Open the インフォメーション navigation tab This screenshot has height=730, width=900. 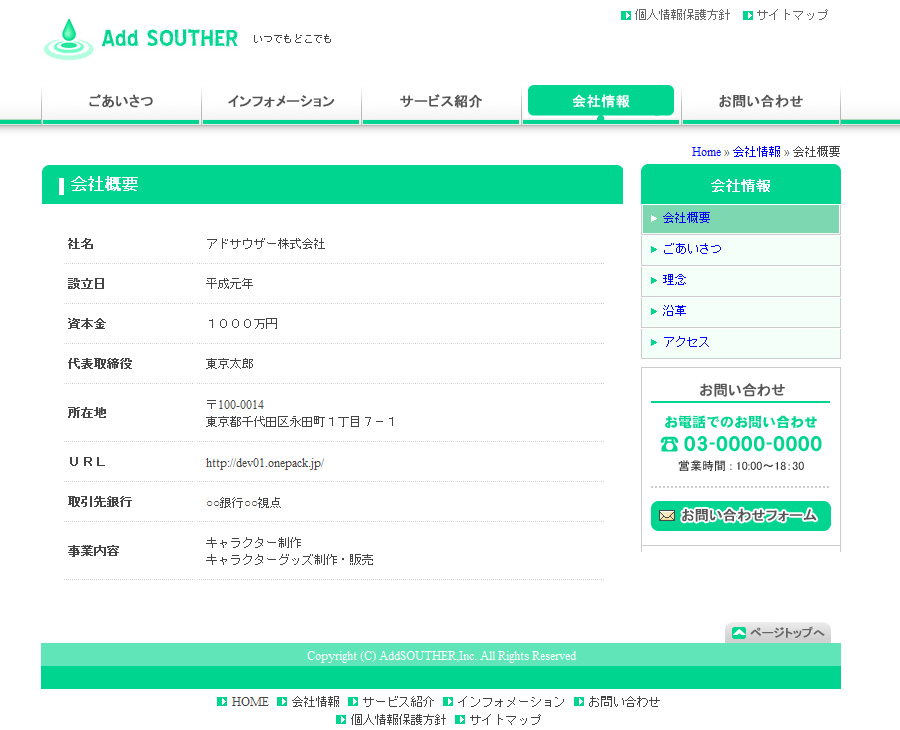click(281, 102)
